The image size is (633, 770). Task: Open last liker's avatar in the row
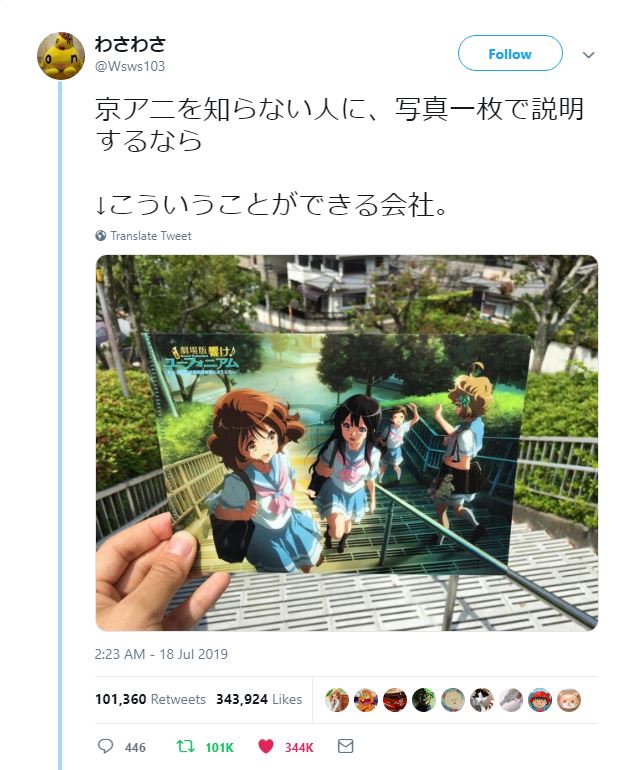(x=569, y=700)
